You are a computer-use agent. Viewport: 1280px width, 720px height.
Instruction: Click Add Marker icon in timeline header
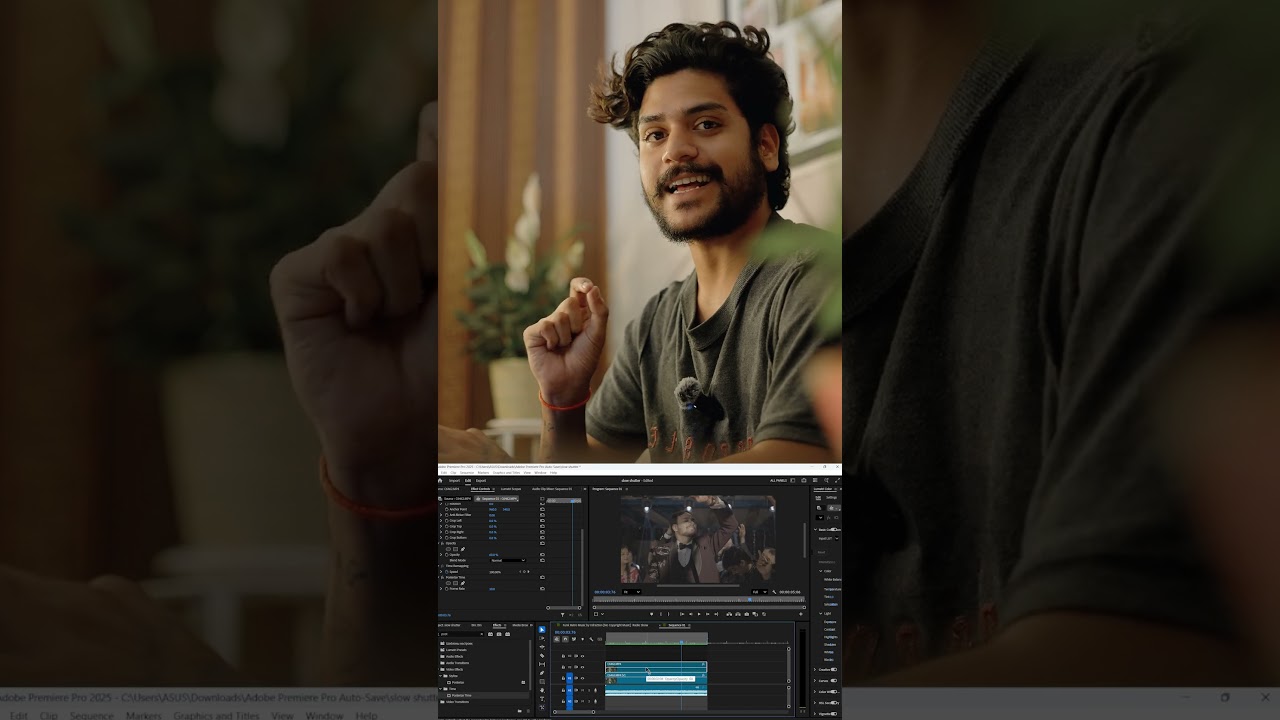(582, 639)
